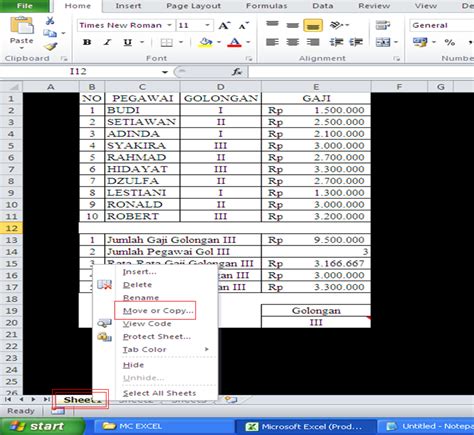Click the Decrease Indent icon

point(336,42)
